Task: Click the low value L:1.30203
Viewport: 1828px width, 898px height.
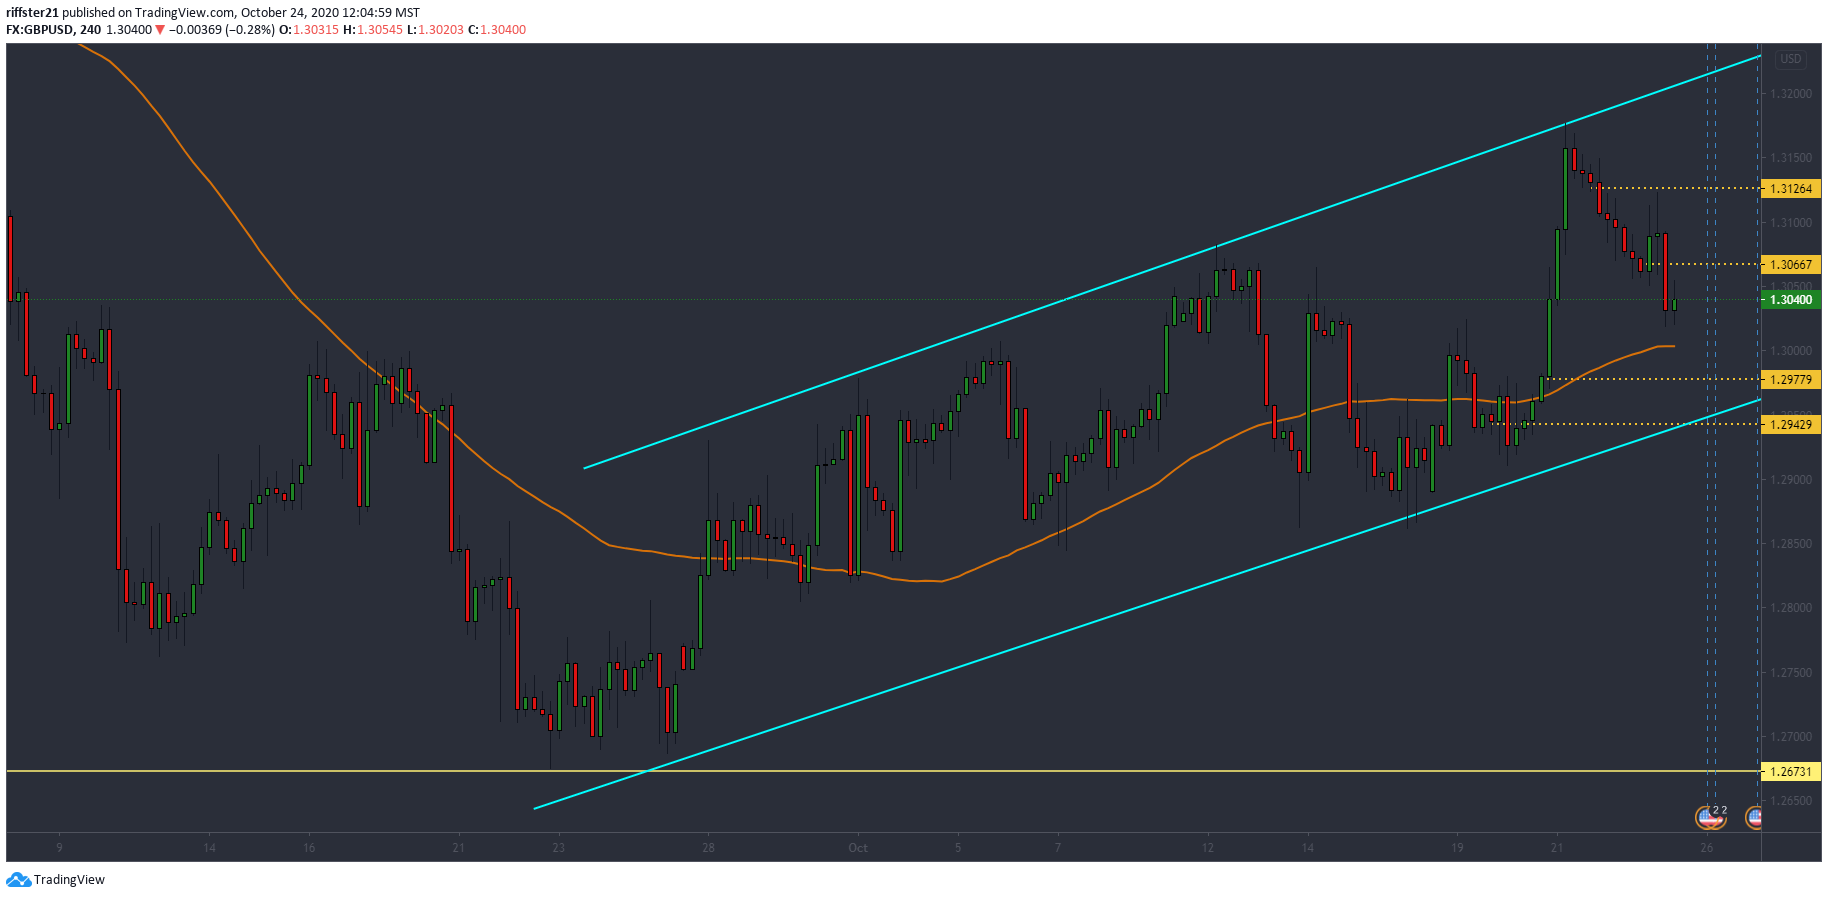Action: tap(435, 30)
